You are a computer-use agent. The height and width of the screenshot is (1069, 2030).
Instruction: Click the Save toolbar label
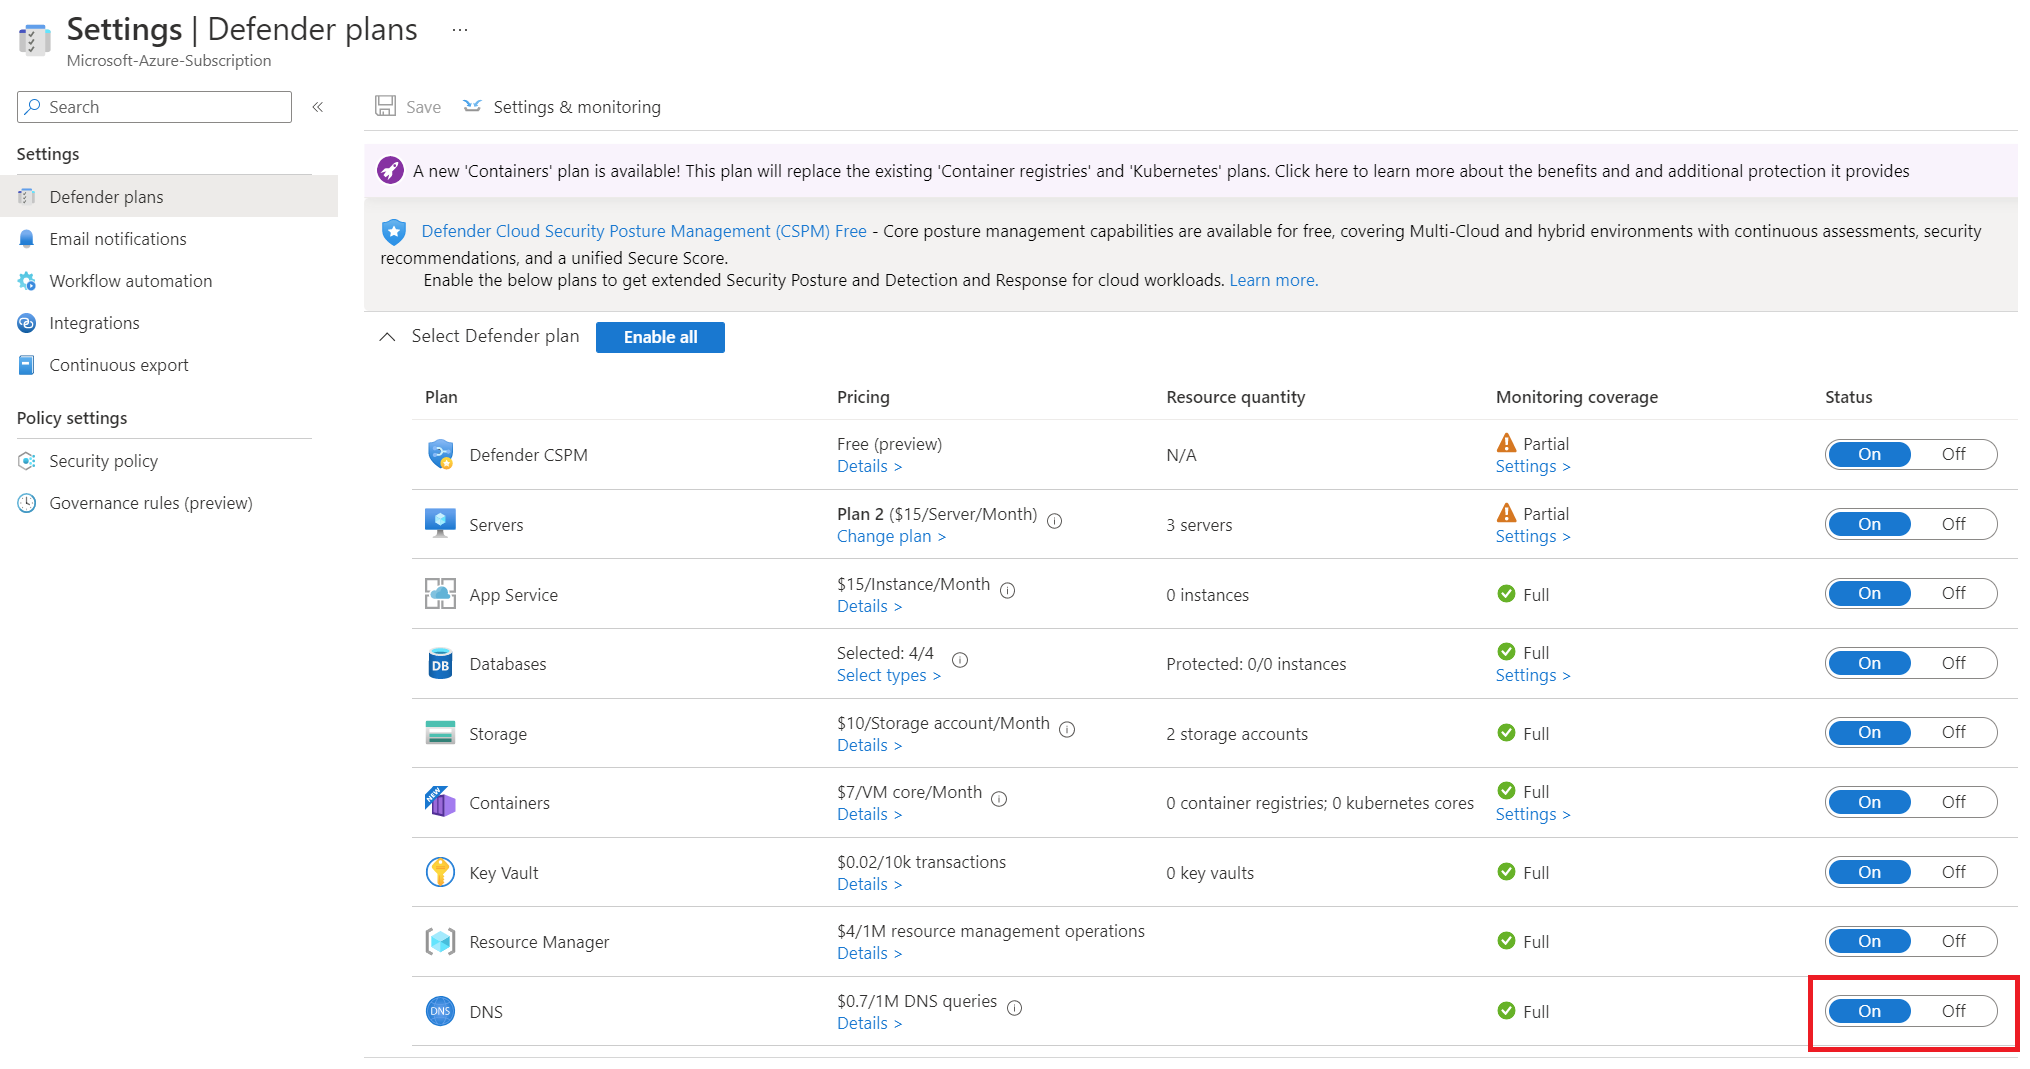pos(423,107)
